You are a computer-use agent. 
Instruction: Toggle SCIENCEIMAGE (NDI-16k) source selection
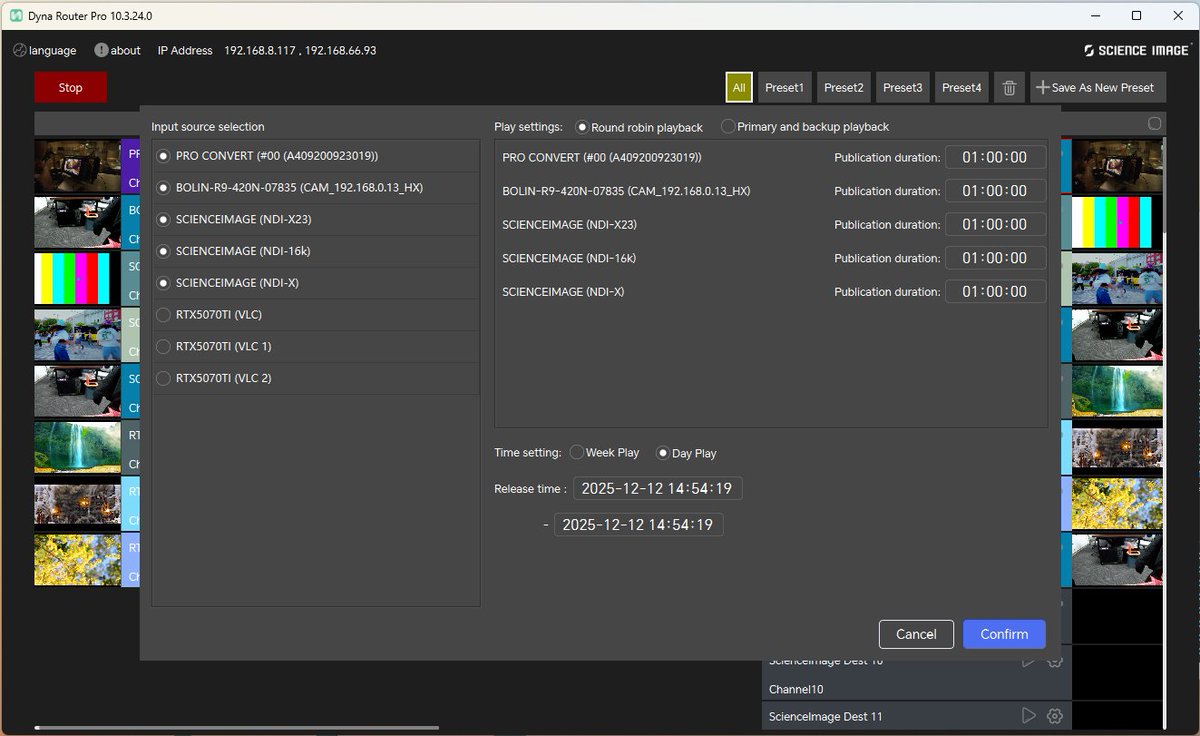point(164,251)
